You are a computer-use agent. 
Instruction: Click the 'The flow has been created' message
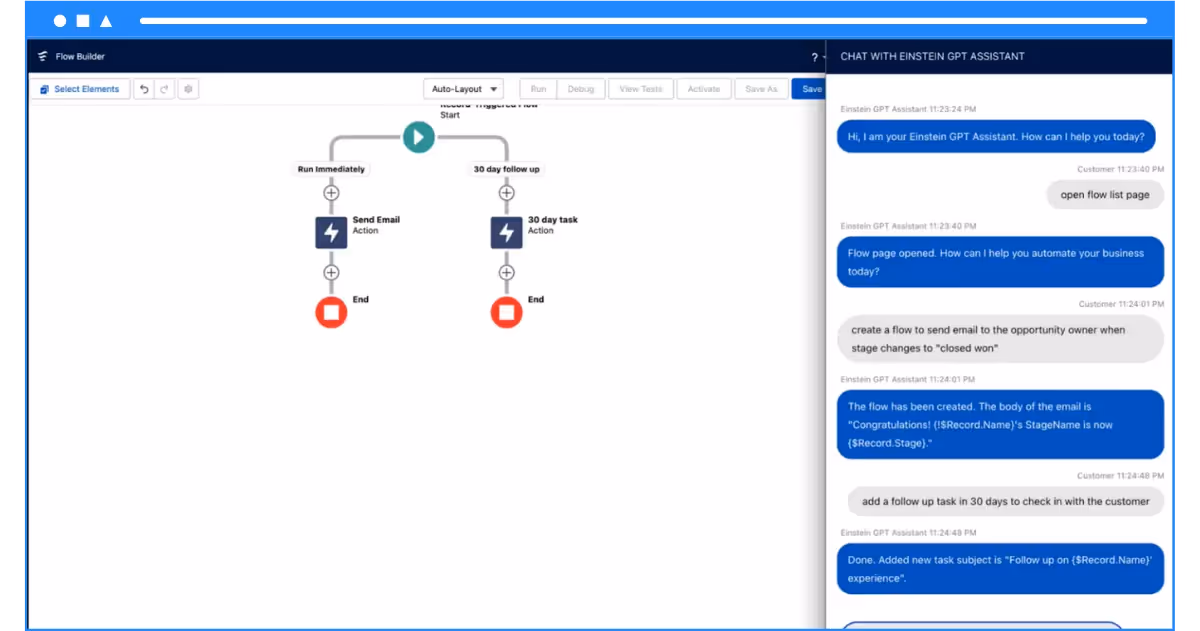tap(1000, 425)
